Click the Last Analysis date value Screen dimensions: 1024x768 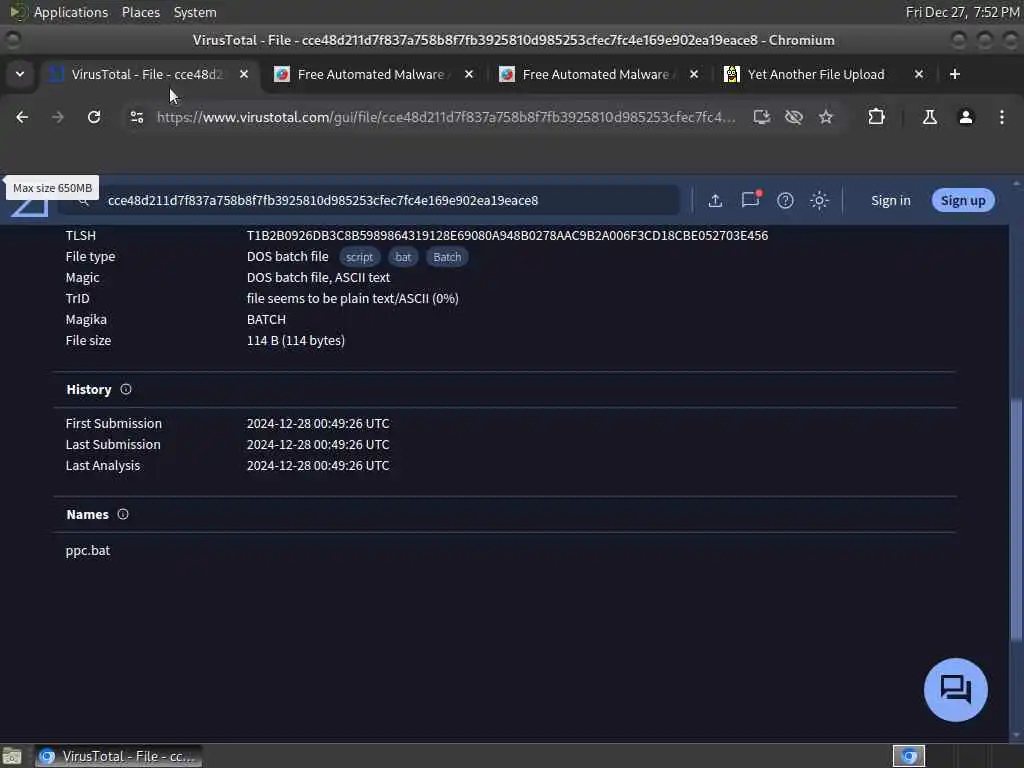point(318,465)
